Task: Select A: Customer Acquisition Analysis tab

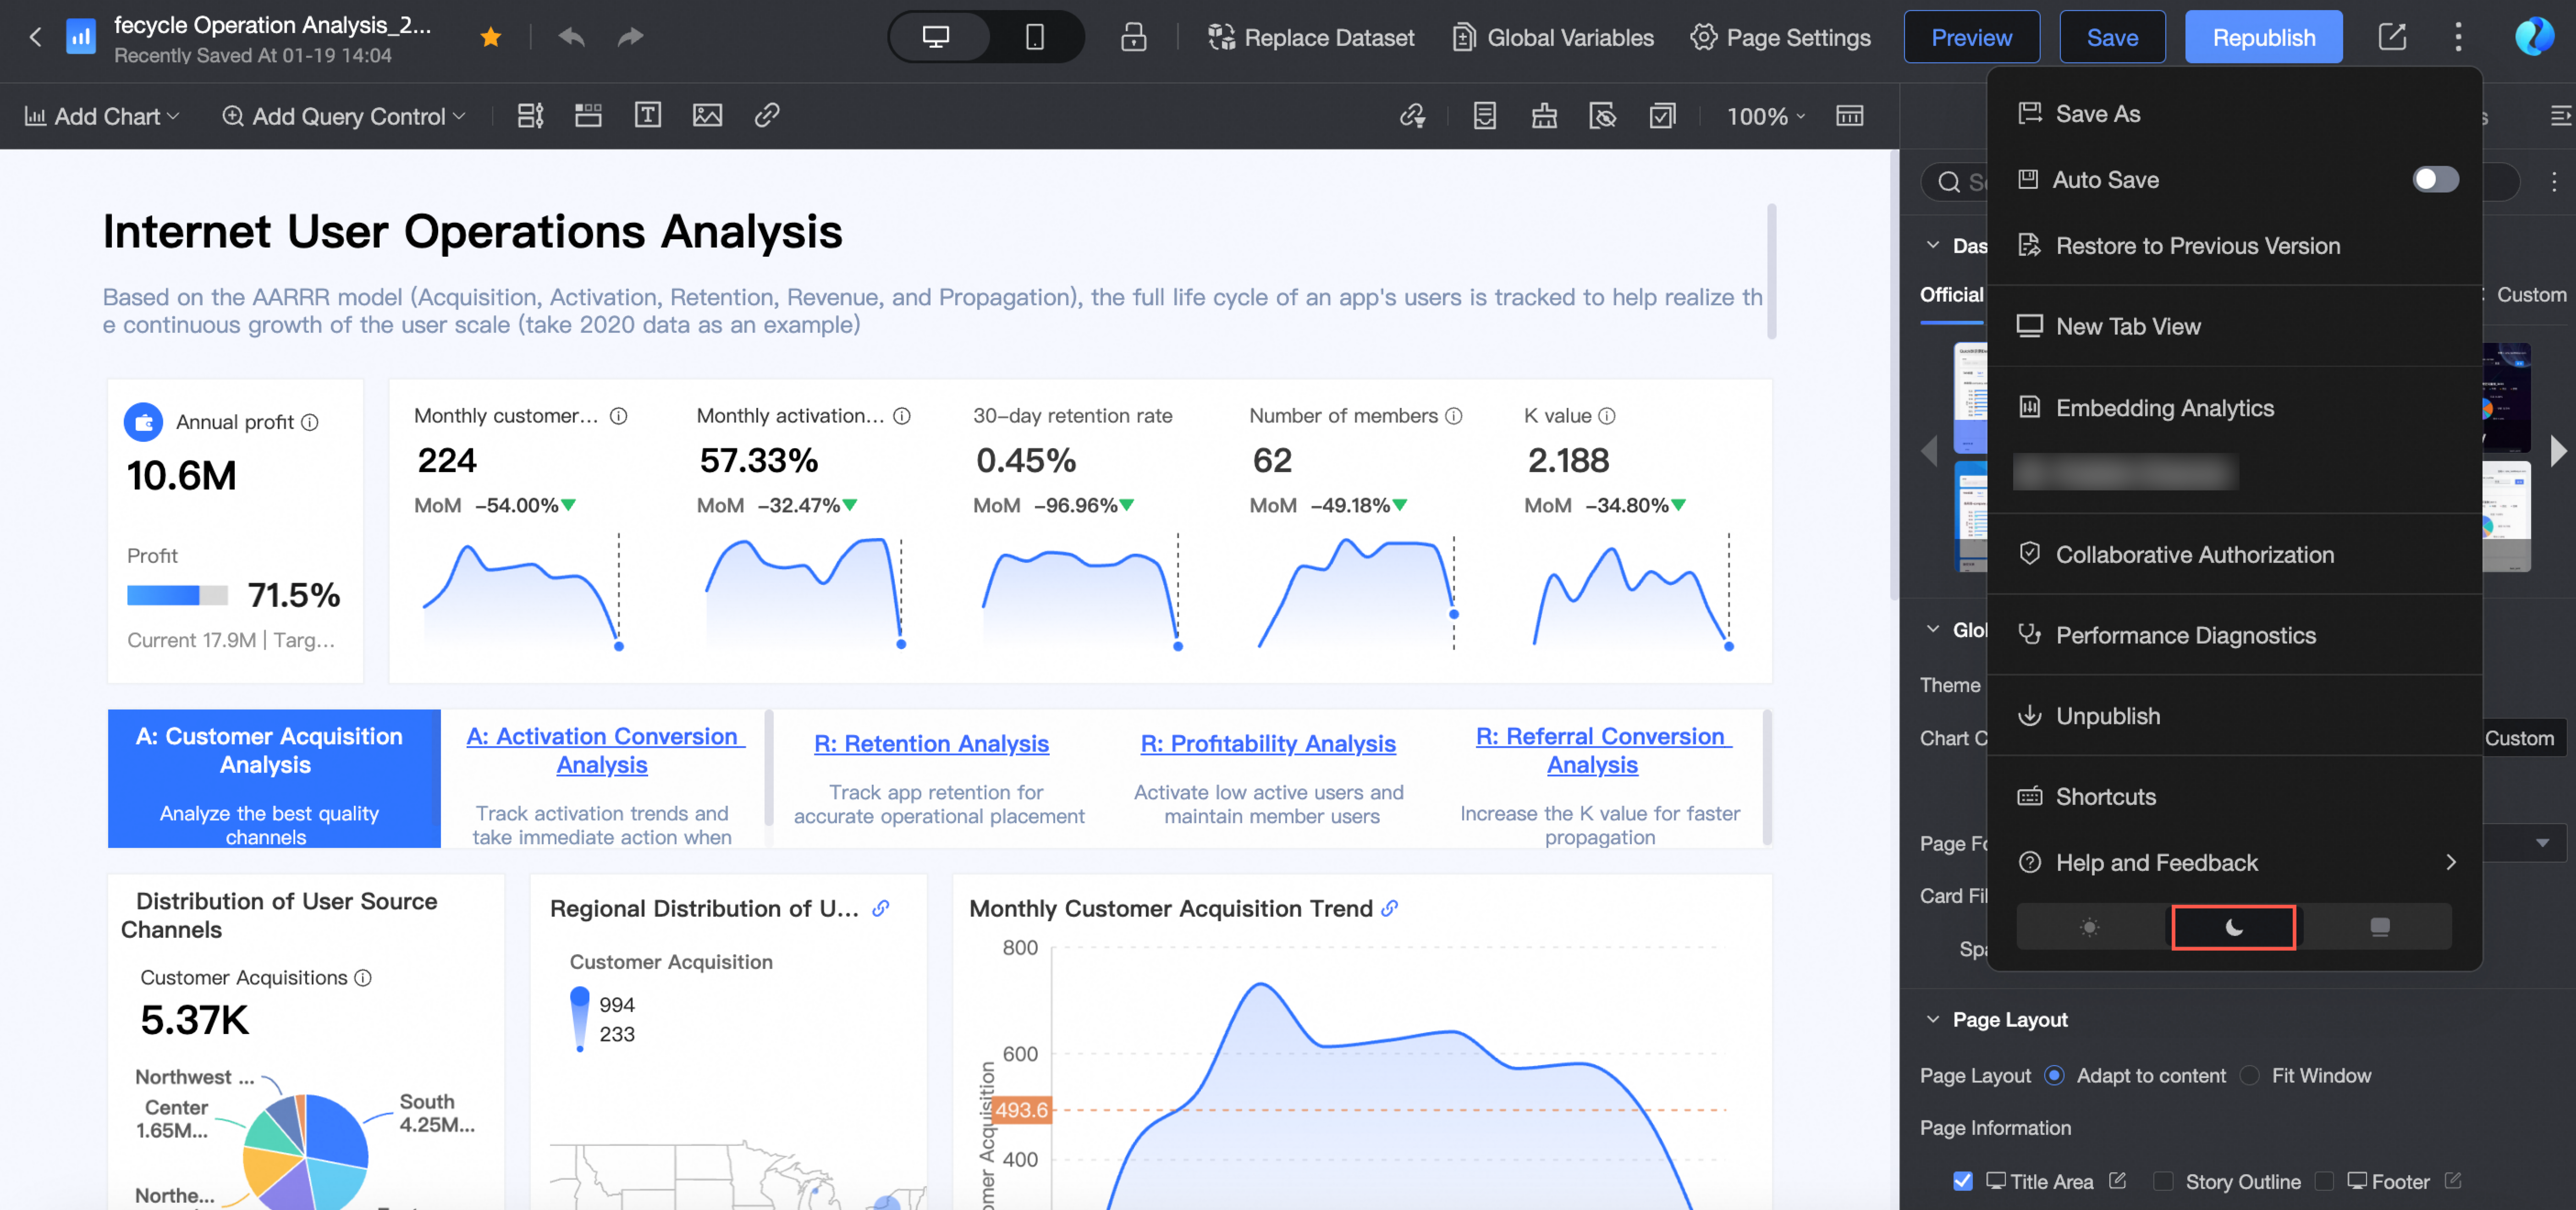Action: click(274, 779)
